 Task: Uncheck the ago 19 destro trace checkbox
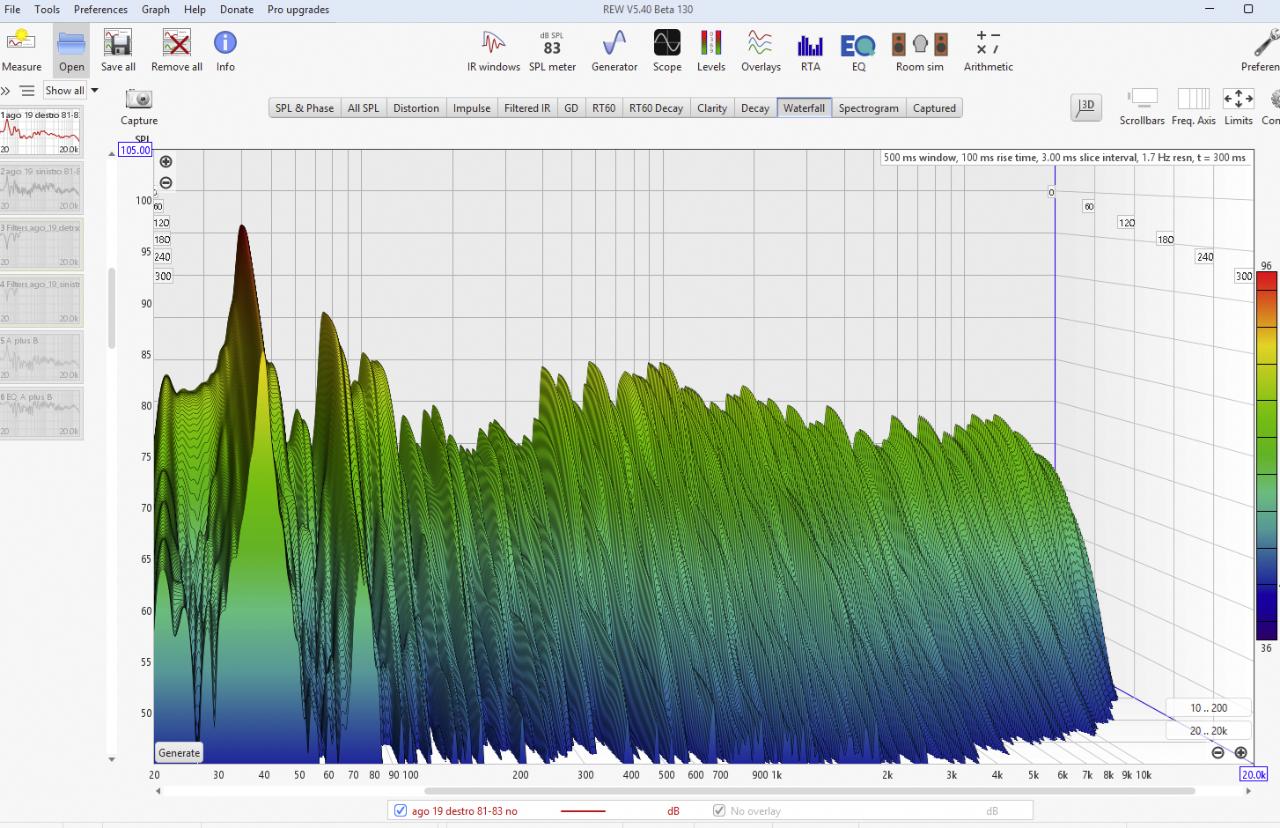401,811
